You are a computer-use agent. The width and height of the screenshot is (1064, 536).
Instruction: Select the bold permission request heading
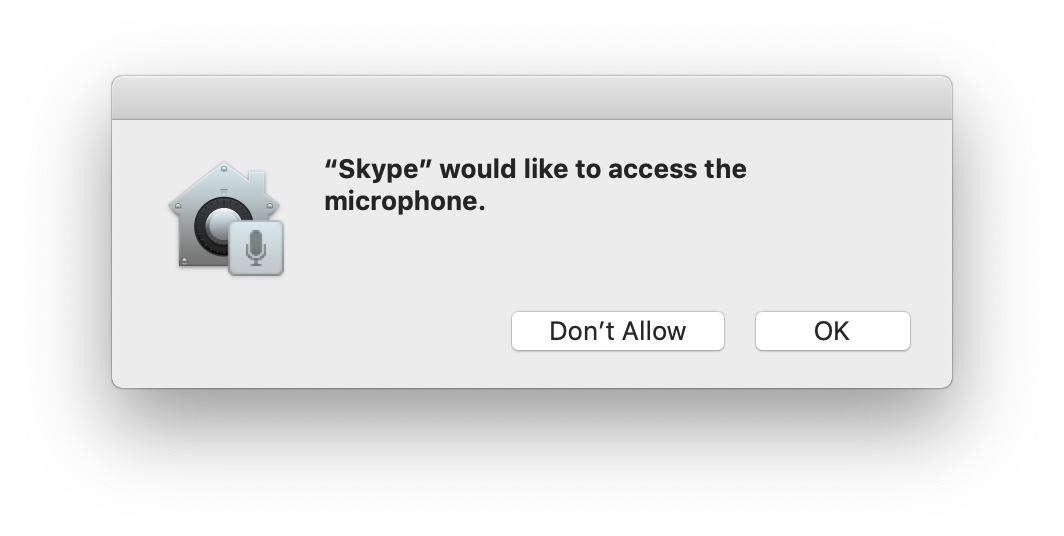535,185
